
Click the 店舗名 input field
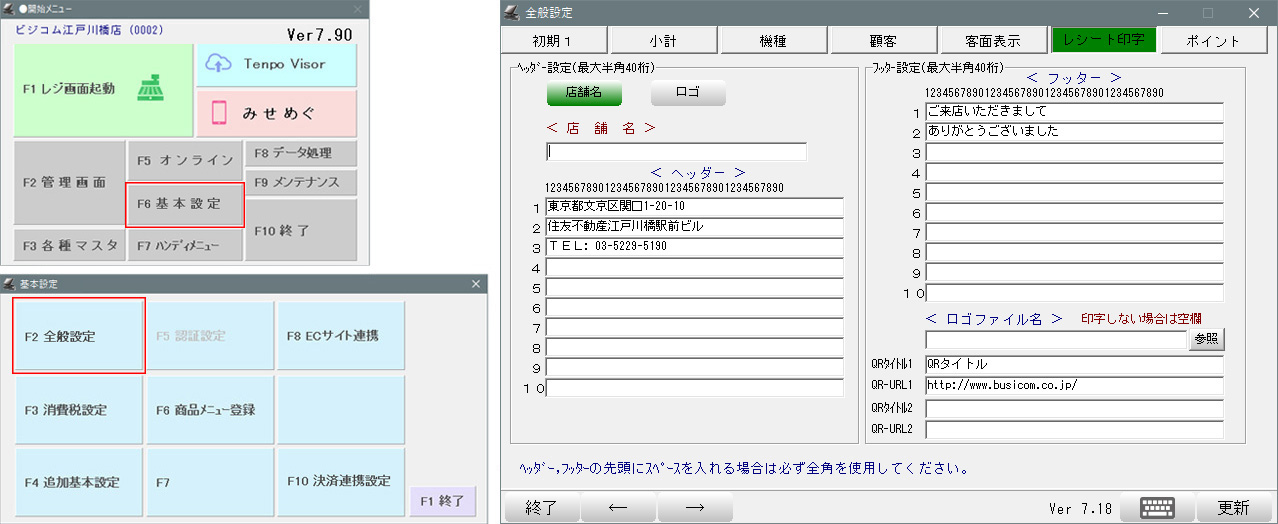coord(676,152)
